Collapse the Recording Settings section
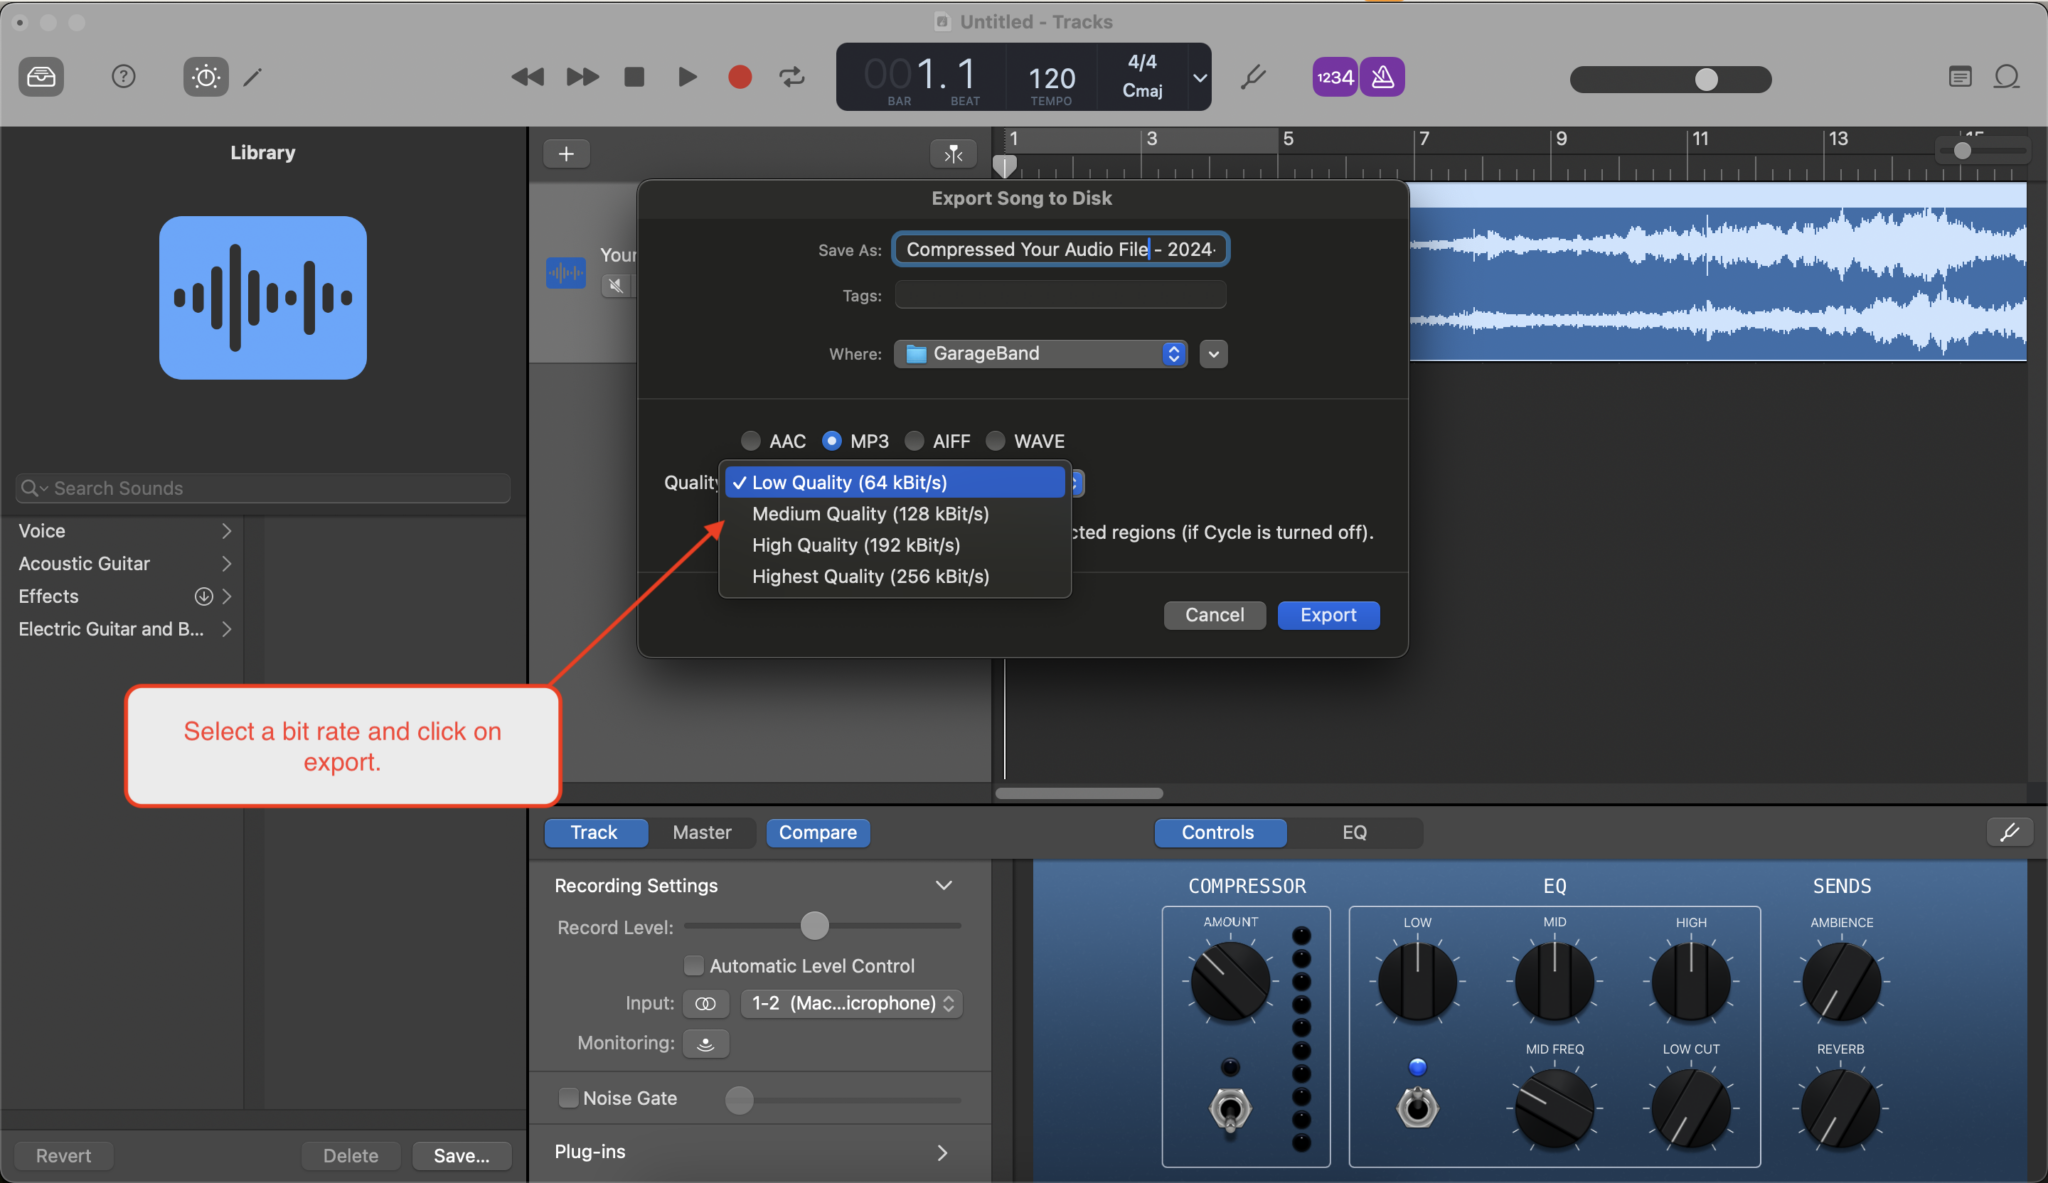 [943, 885]
